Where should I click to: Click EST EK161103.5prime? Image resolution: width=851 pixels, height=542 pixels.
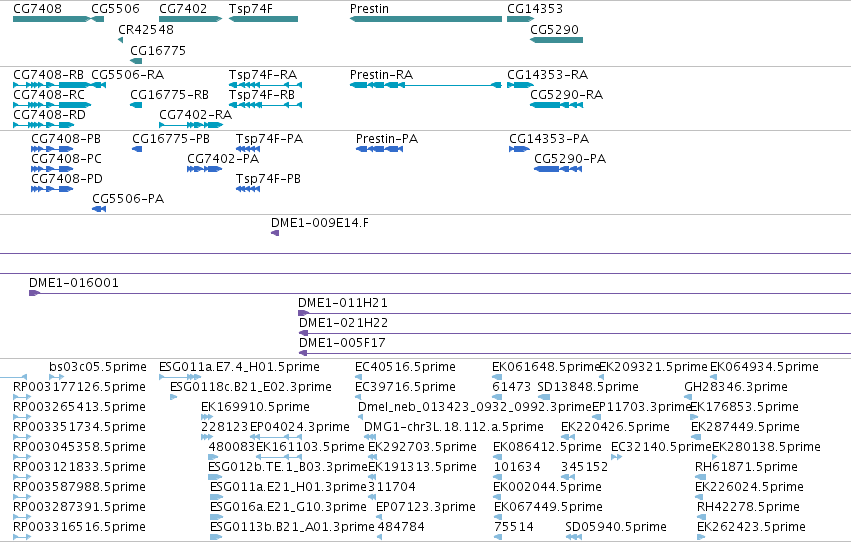tap(279, 457)
